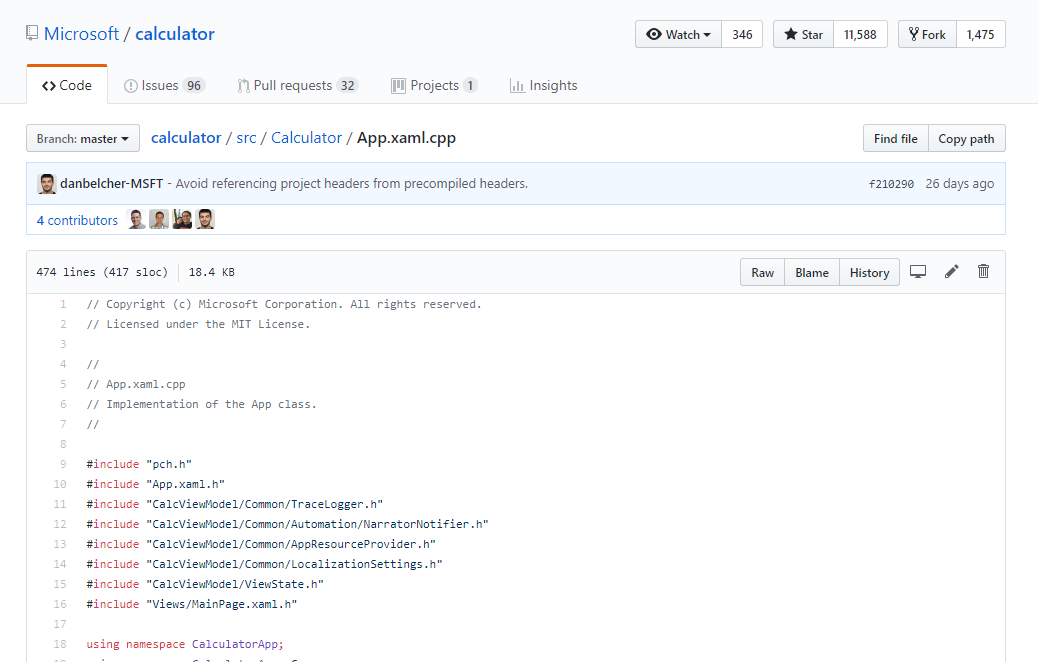Image resolution: width=1038 pixels, height=662 pixels.
Task: Switch to the Projects tab
Action: point(434,85)
